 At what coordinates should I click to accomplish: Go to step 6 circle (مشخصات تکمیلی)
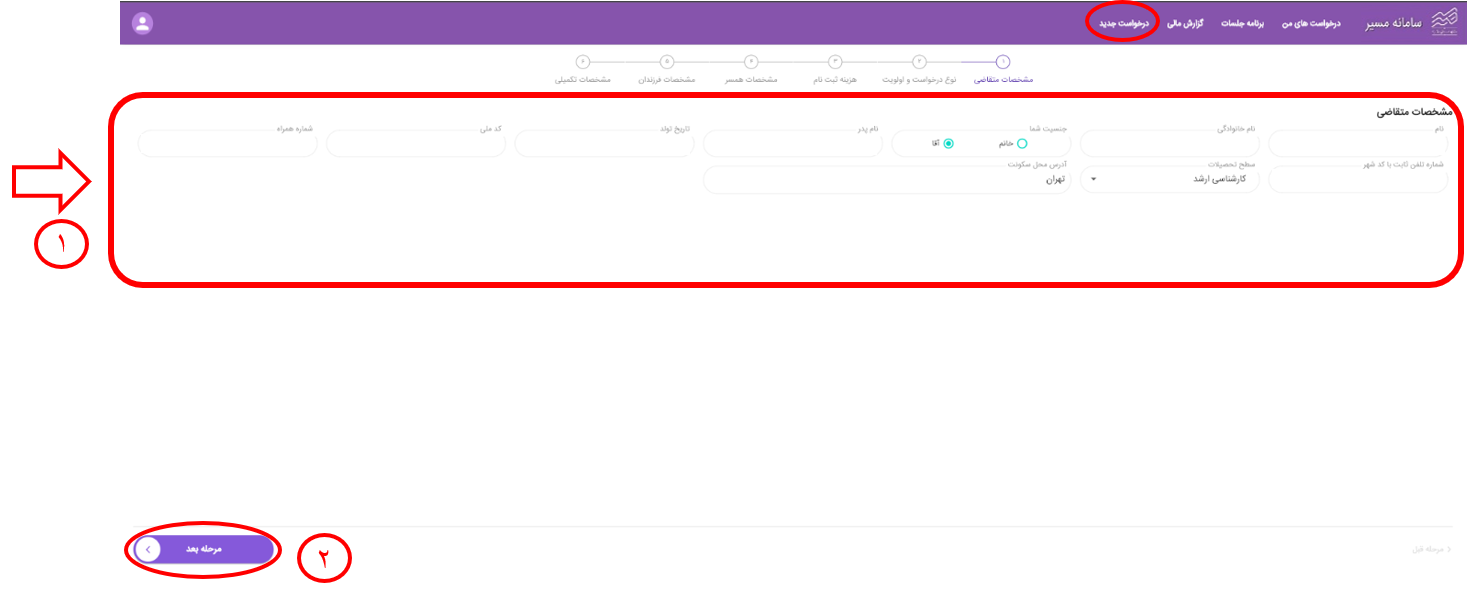click(583, 61)
